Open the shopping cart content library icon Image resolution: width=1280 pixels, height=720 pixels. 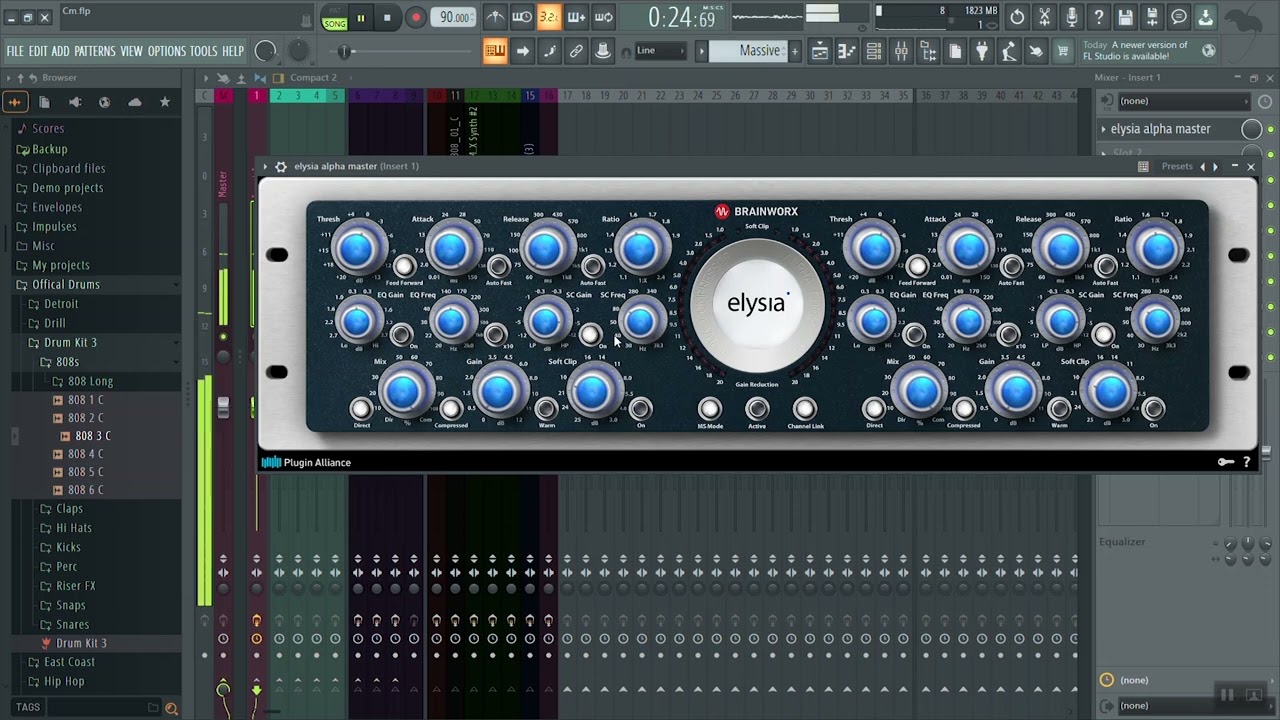[x=1063, y=51]
